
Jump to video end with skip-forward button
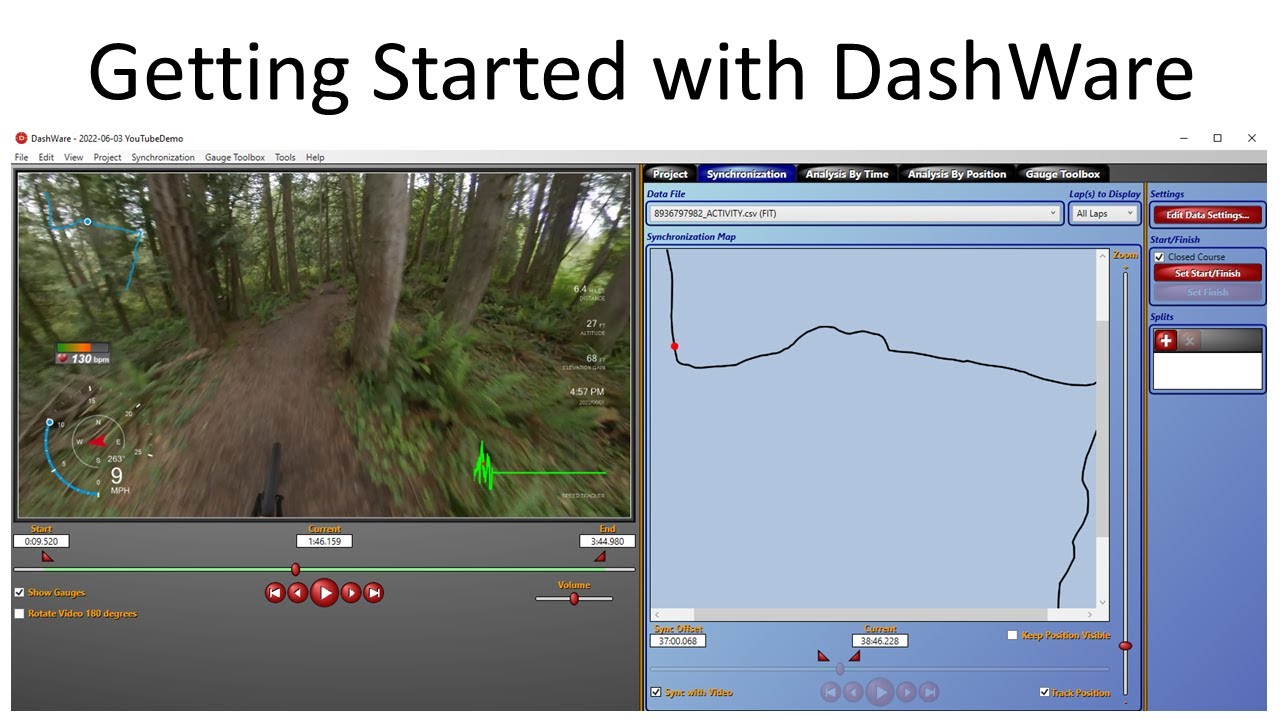[x=373, y=592]
